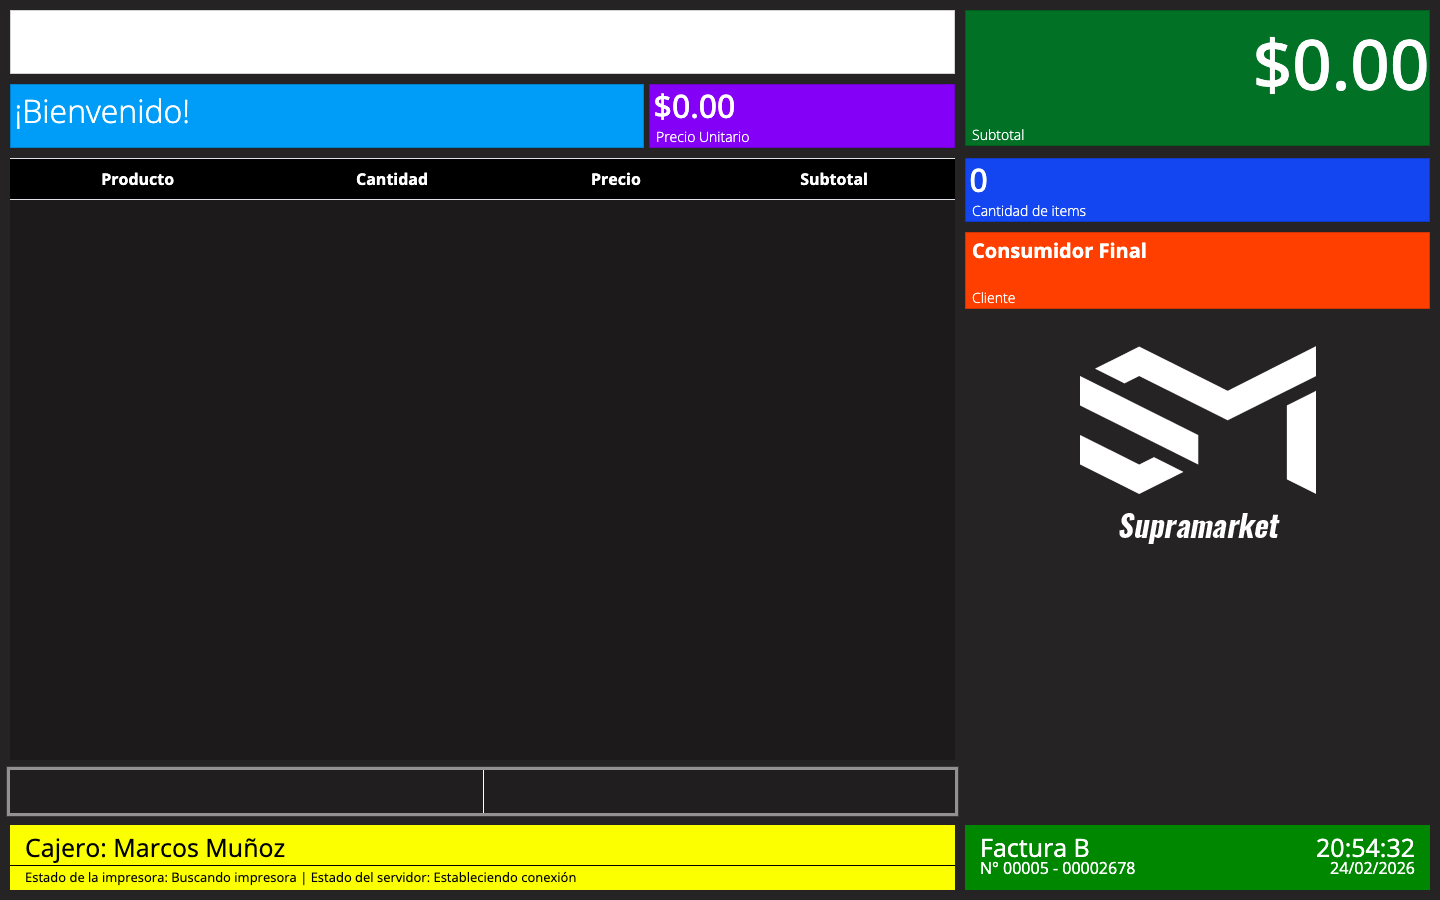Image resolution: width=1440 pixels, height=900 pixels.
Task: Sort by the Subtotal column header
Action: tap(833, 179)
